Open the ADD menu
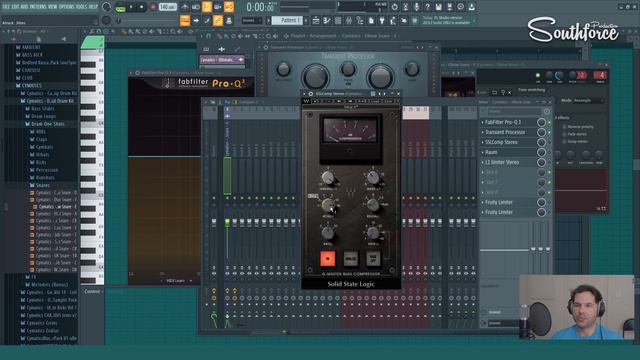Viewport: 640px width, 360px height. [x=24, y=7]
